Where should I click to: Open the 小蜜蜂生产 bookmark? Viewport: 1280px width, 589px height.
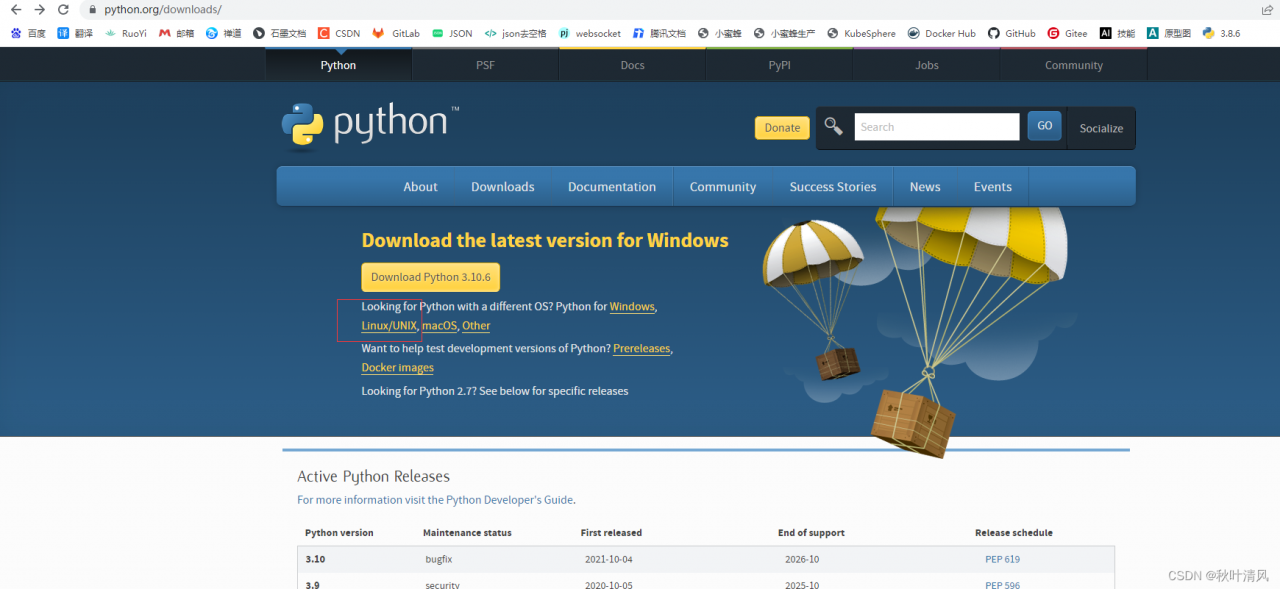coord(784,33)
